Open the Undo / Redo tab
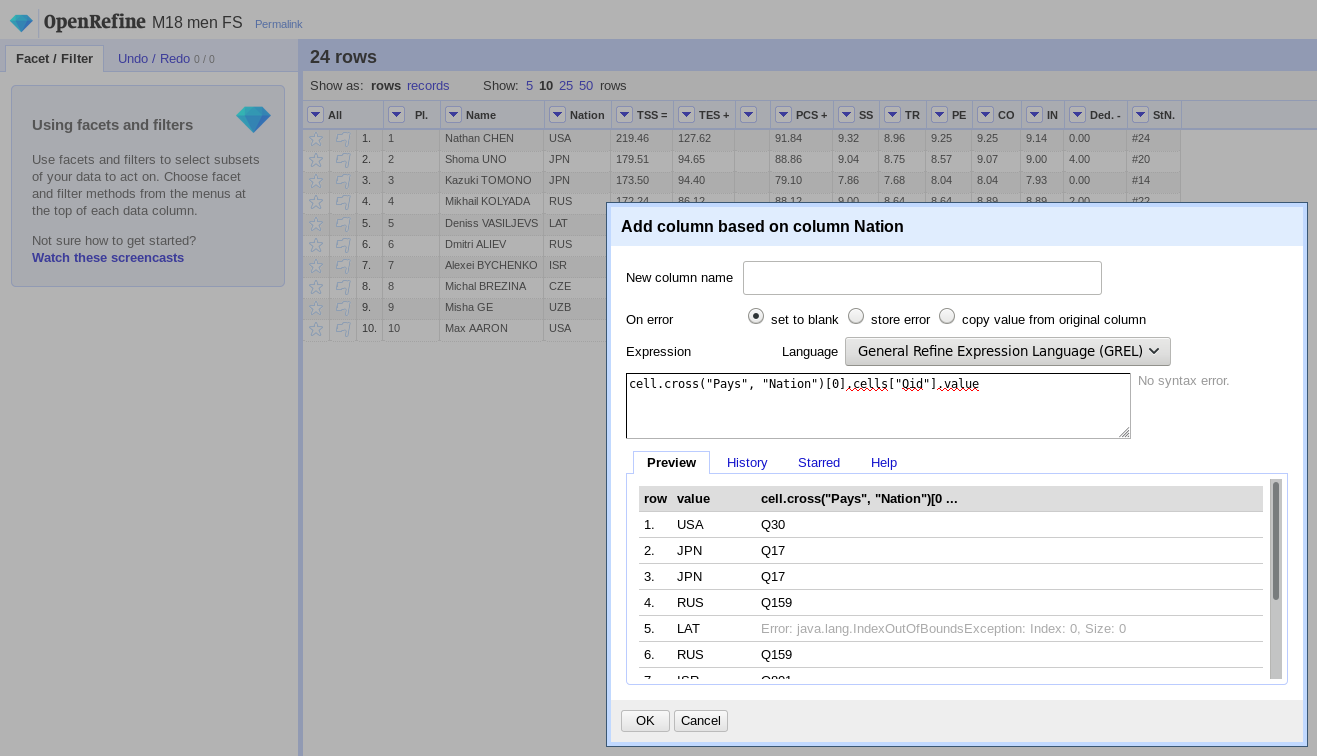Image resolution: width=1317 pixels, height=756 pixels. tap(166, 58)
